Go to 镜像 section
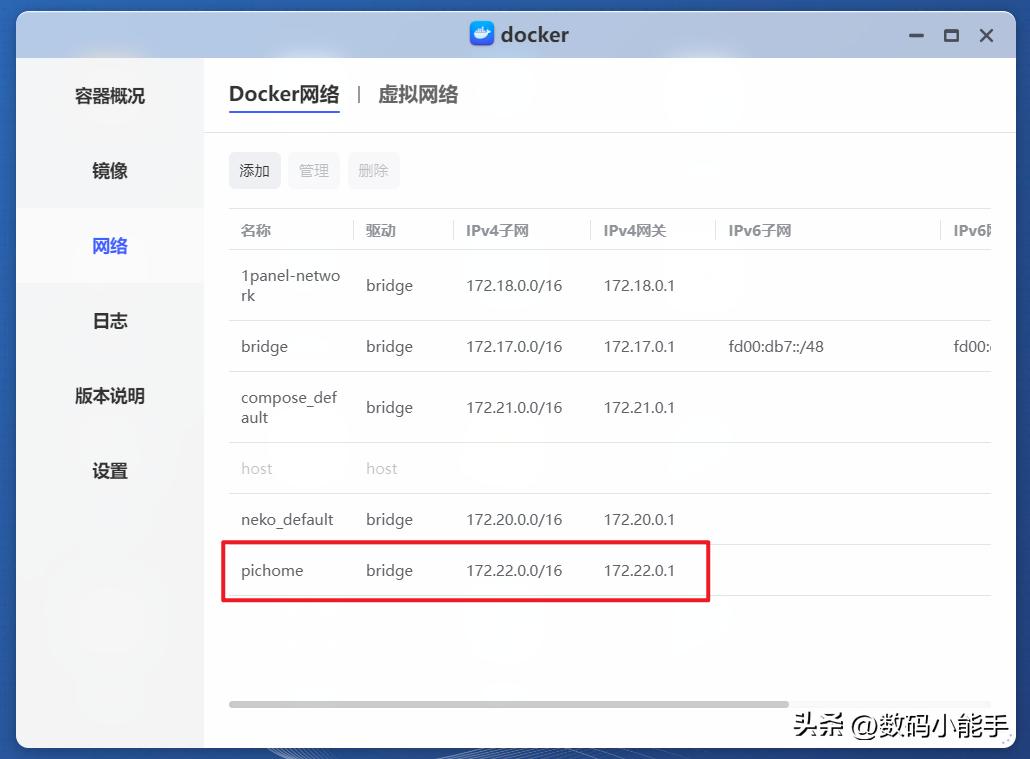The height and width of the screenshot is (759, 1030). pyautogui.click(x=110, y=171)
